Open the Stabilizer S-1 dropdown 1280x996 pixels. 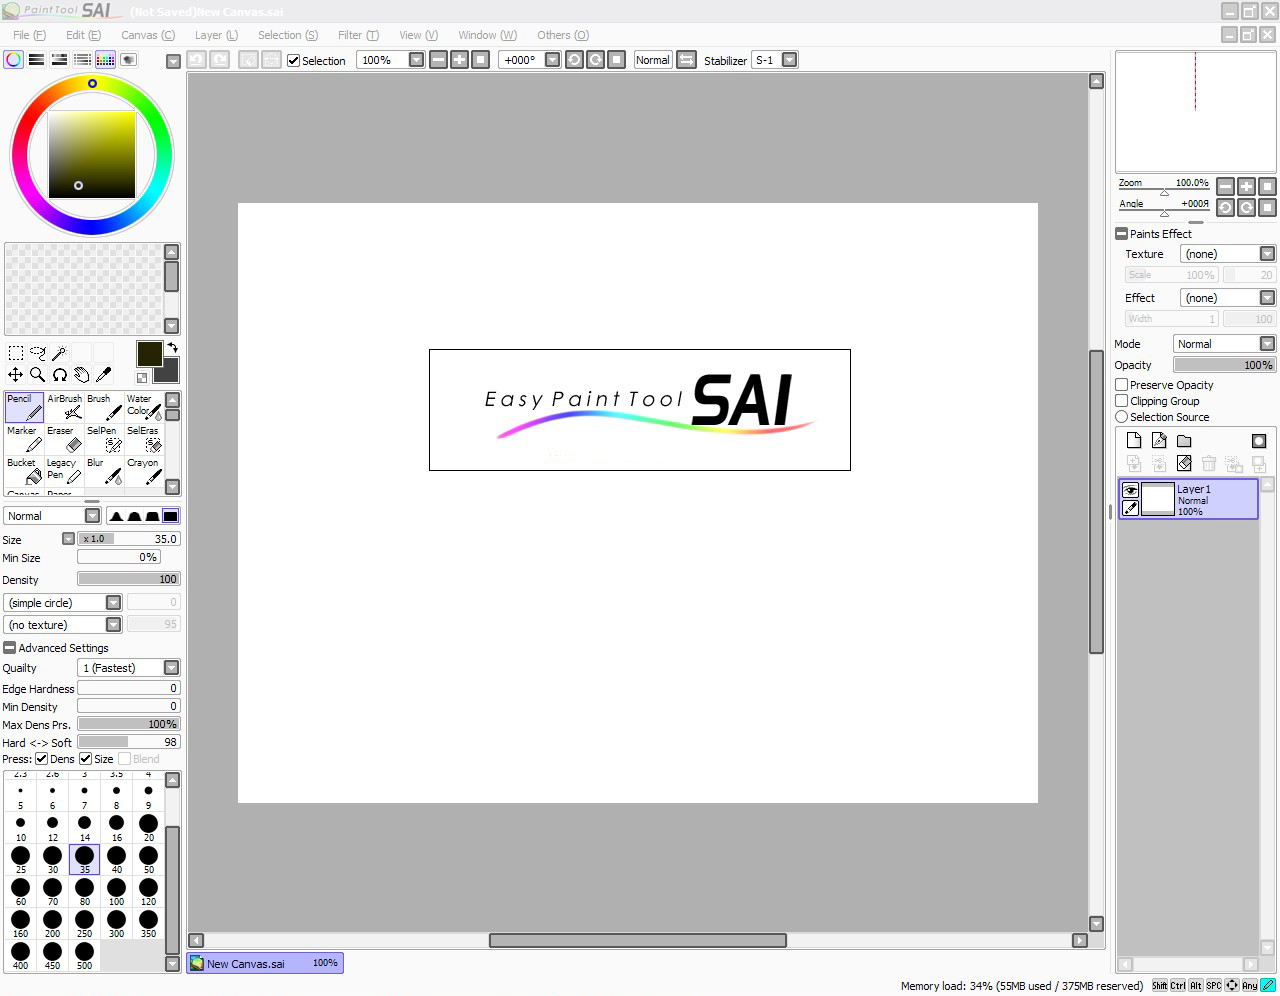click(789, 60)
